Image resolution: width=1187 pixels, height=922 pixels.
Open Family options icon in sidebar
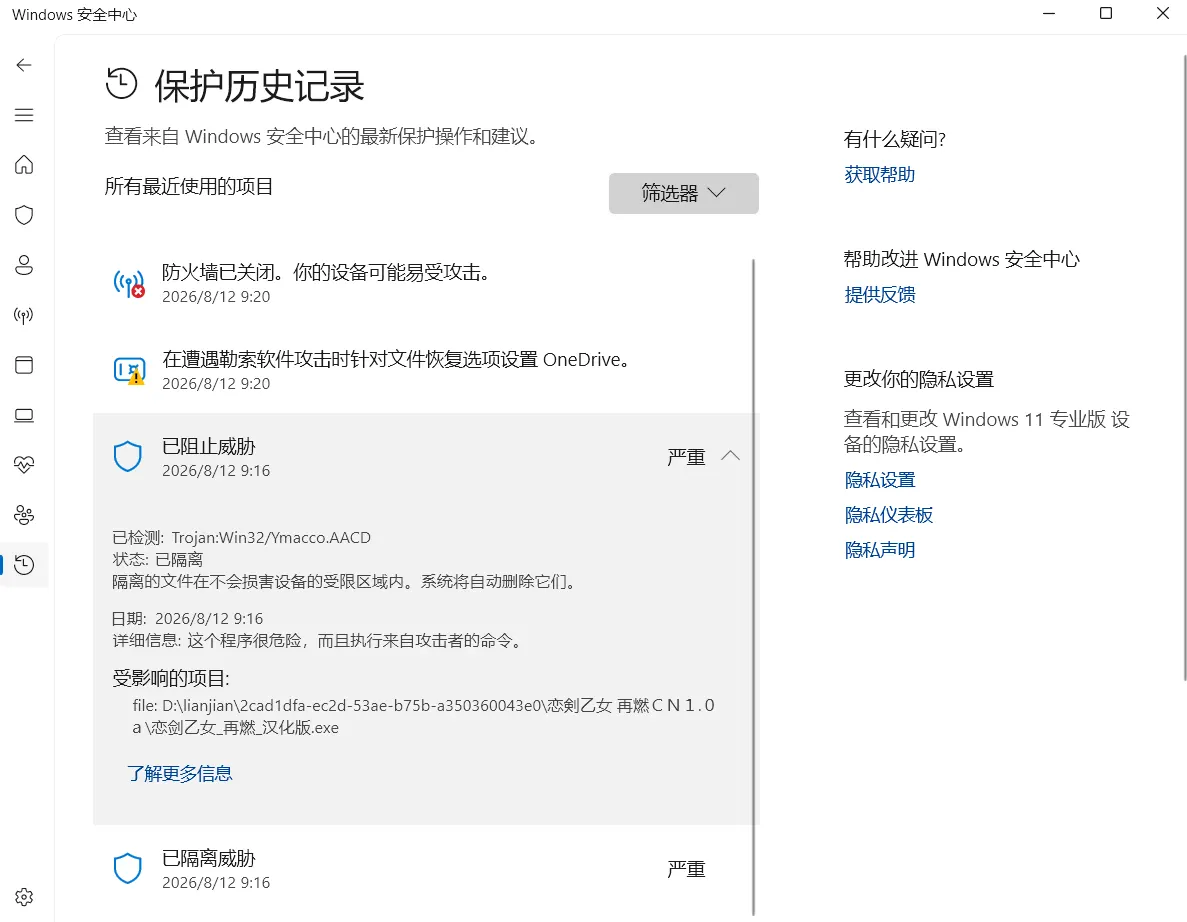click(23, 515)
